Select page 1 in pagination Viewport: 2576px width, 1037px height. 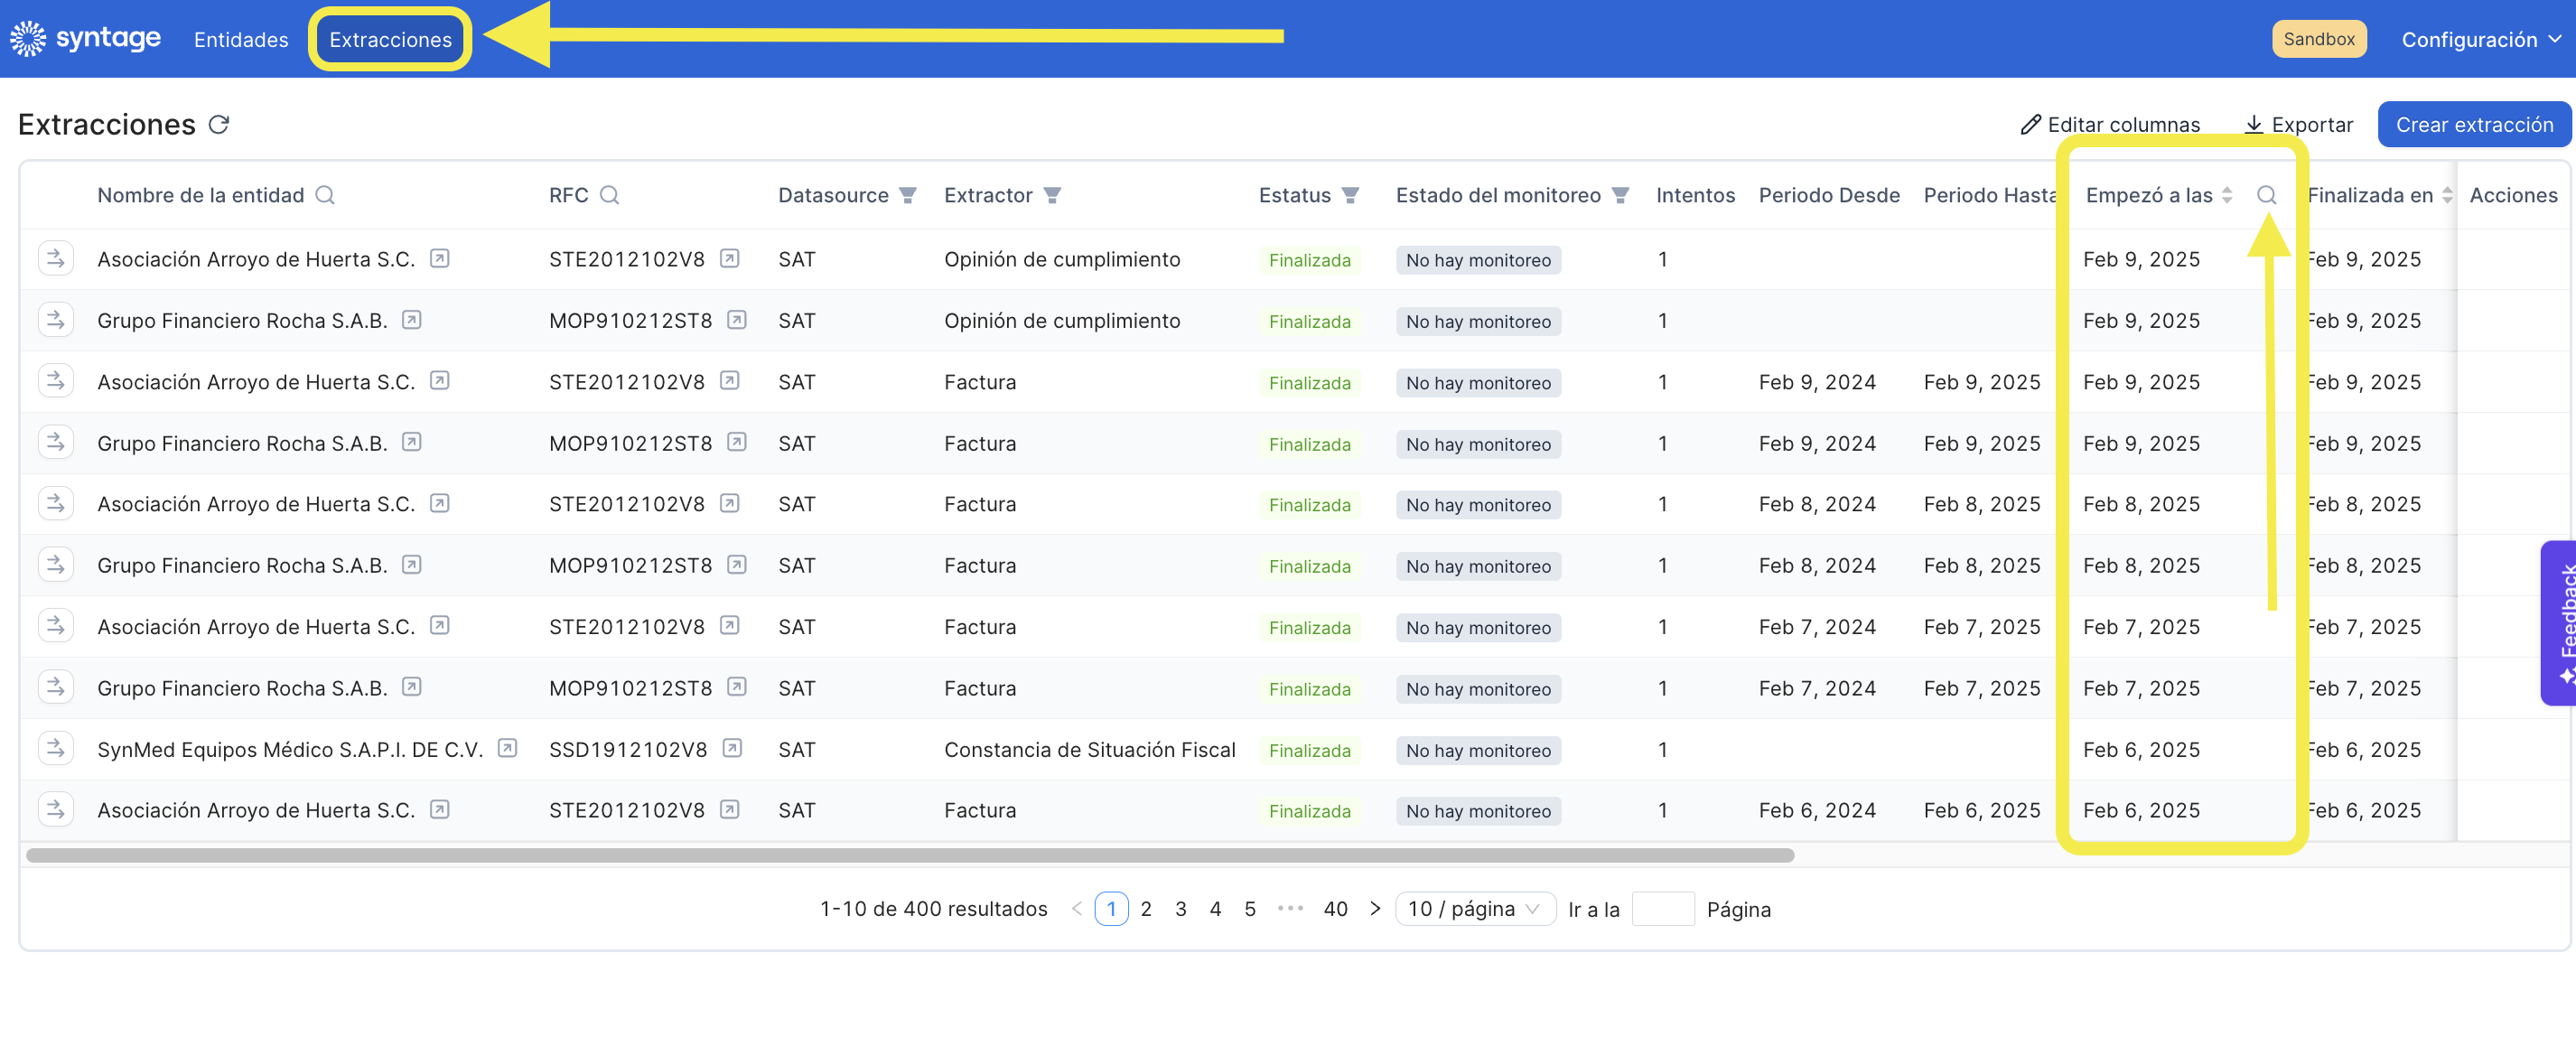1111,909
